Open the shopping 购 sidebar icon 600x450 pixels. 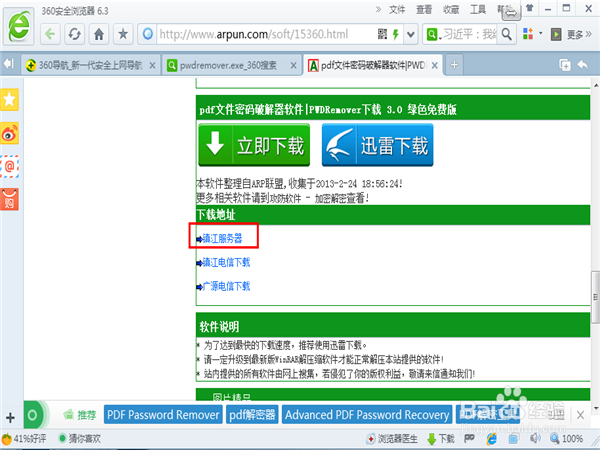(x=10, y=199)
